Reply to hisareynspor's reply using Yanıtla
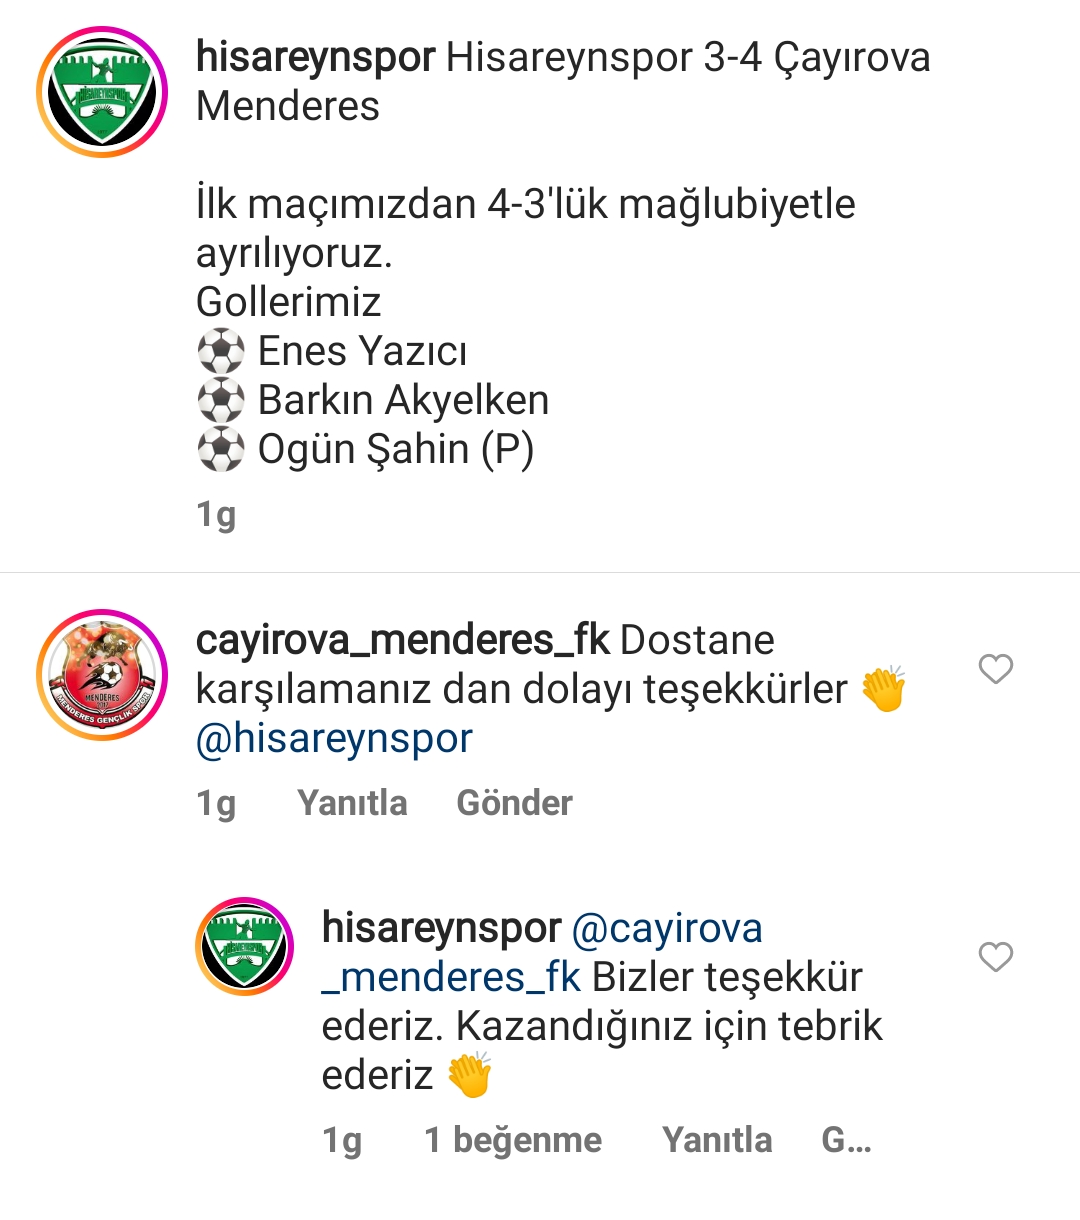This screenshot has height=1220, width=1080. pyautogui.click(x=717, y=1140)
